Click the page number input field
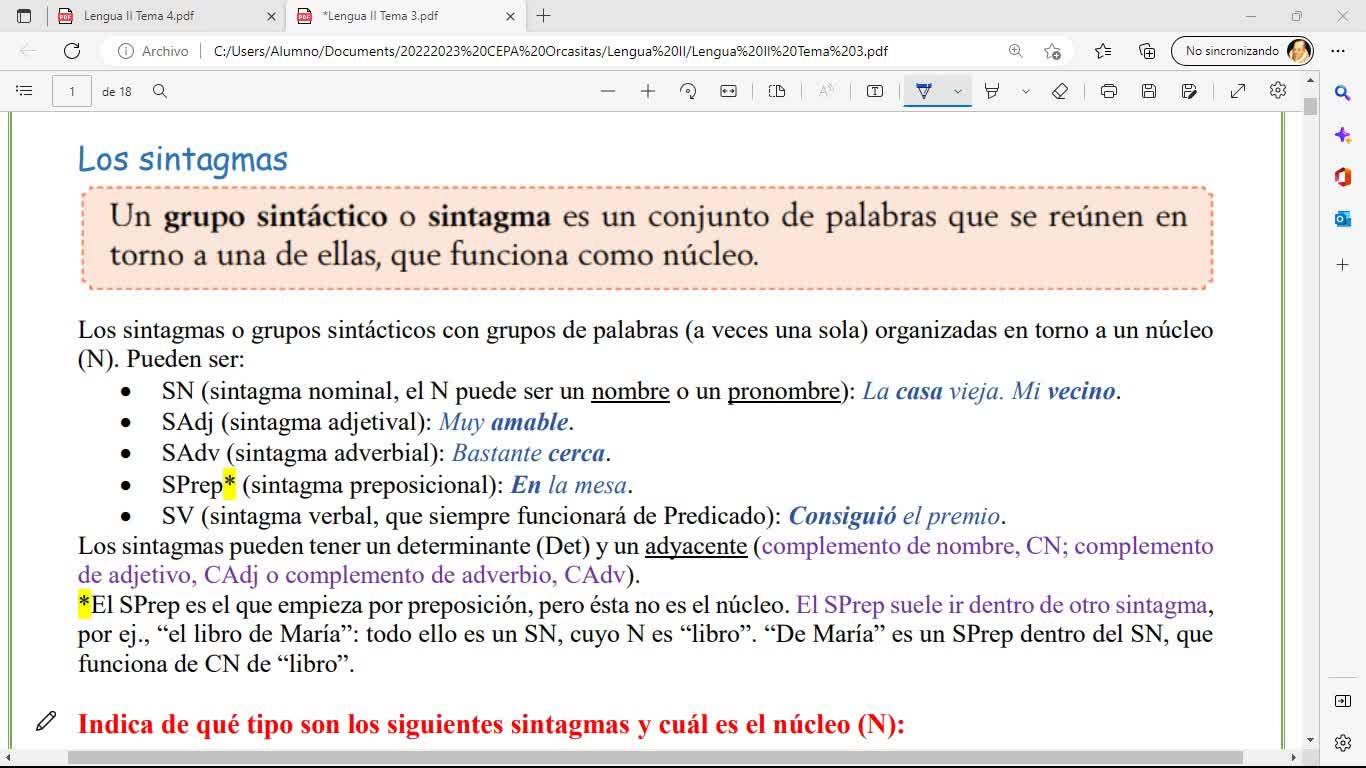 tap(72, 91)
